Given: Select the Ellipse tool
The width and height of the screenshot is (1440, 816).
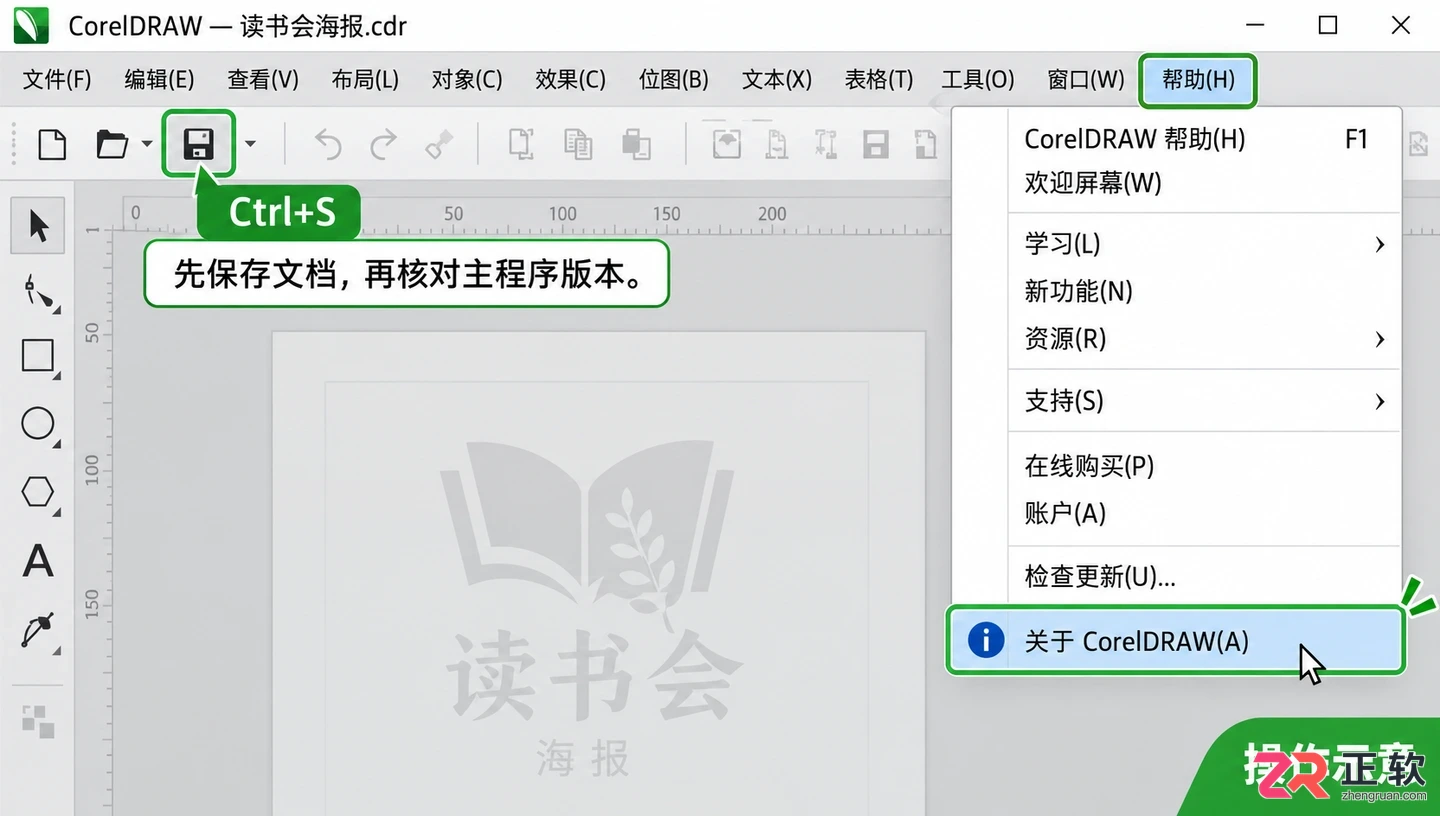Looking at the screenshot, I should 39,424.
